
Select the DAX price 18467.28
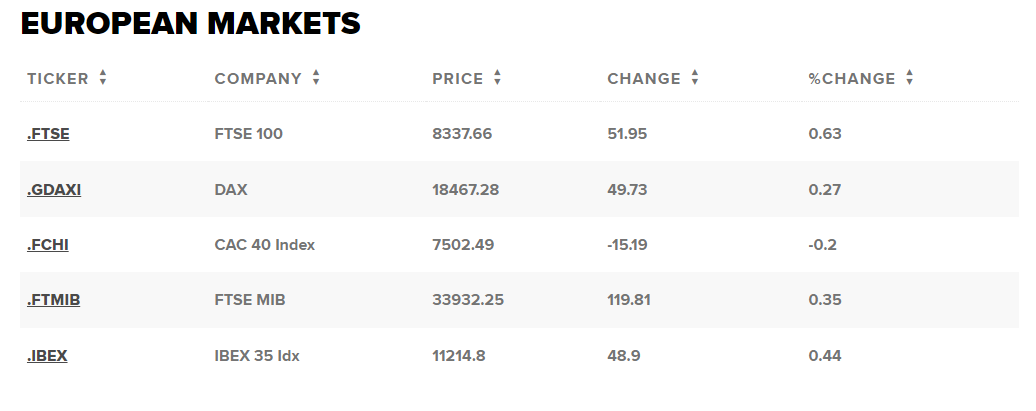[466, 190]
